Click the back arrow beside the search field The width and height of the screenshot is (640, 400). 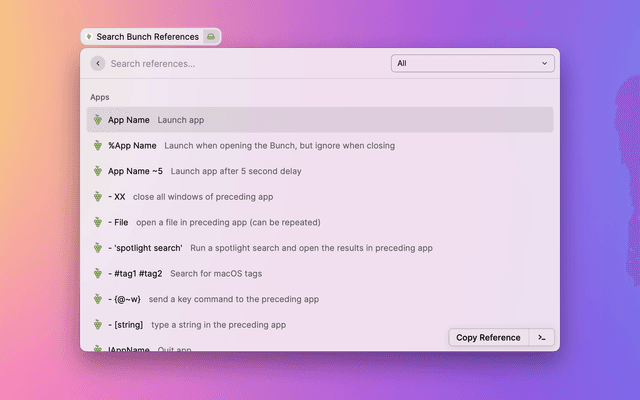97,63
